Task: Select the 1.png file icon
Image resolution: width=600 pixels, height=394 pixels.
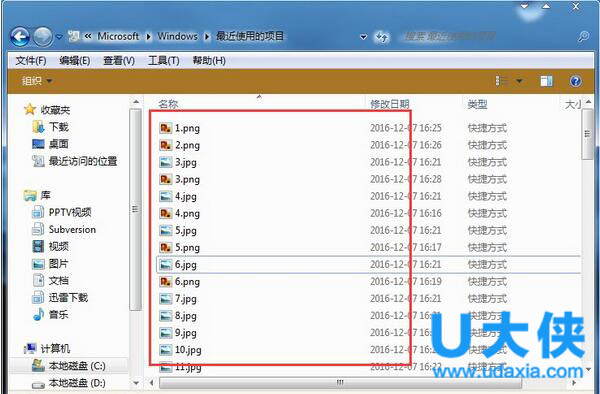Action: click(166, 128)
